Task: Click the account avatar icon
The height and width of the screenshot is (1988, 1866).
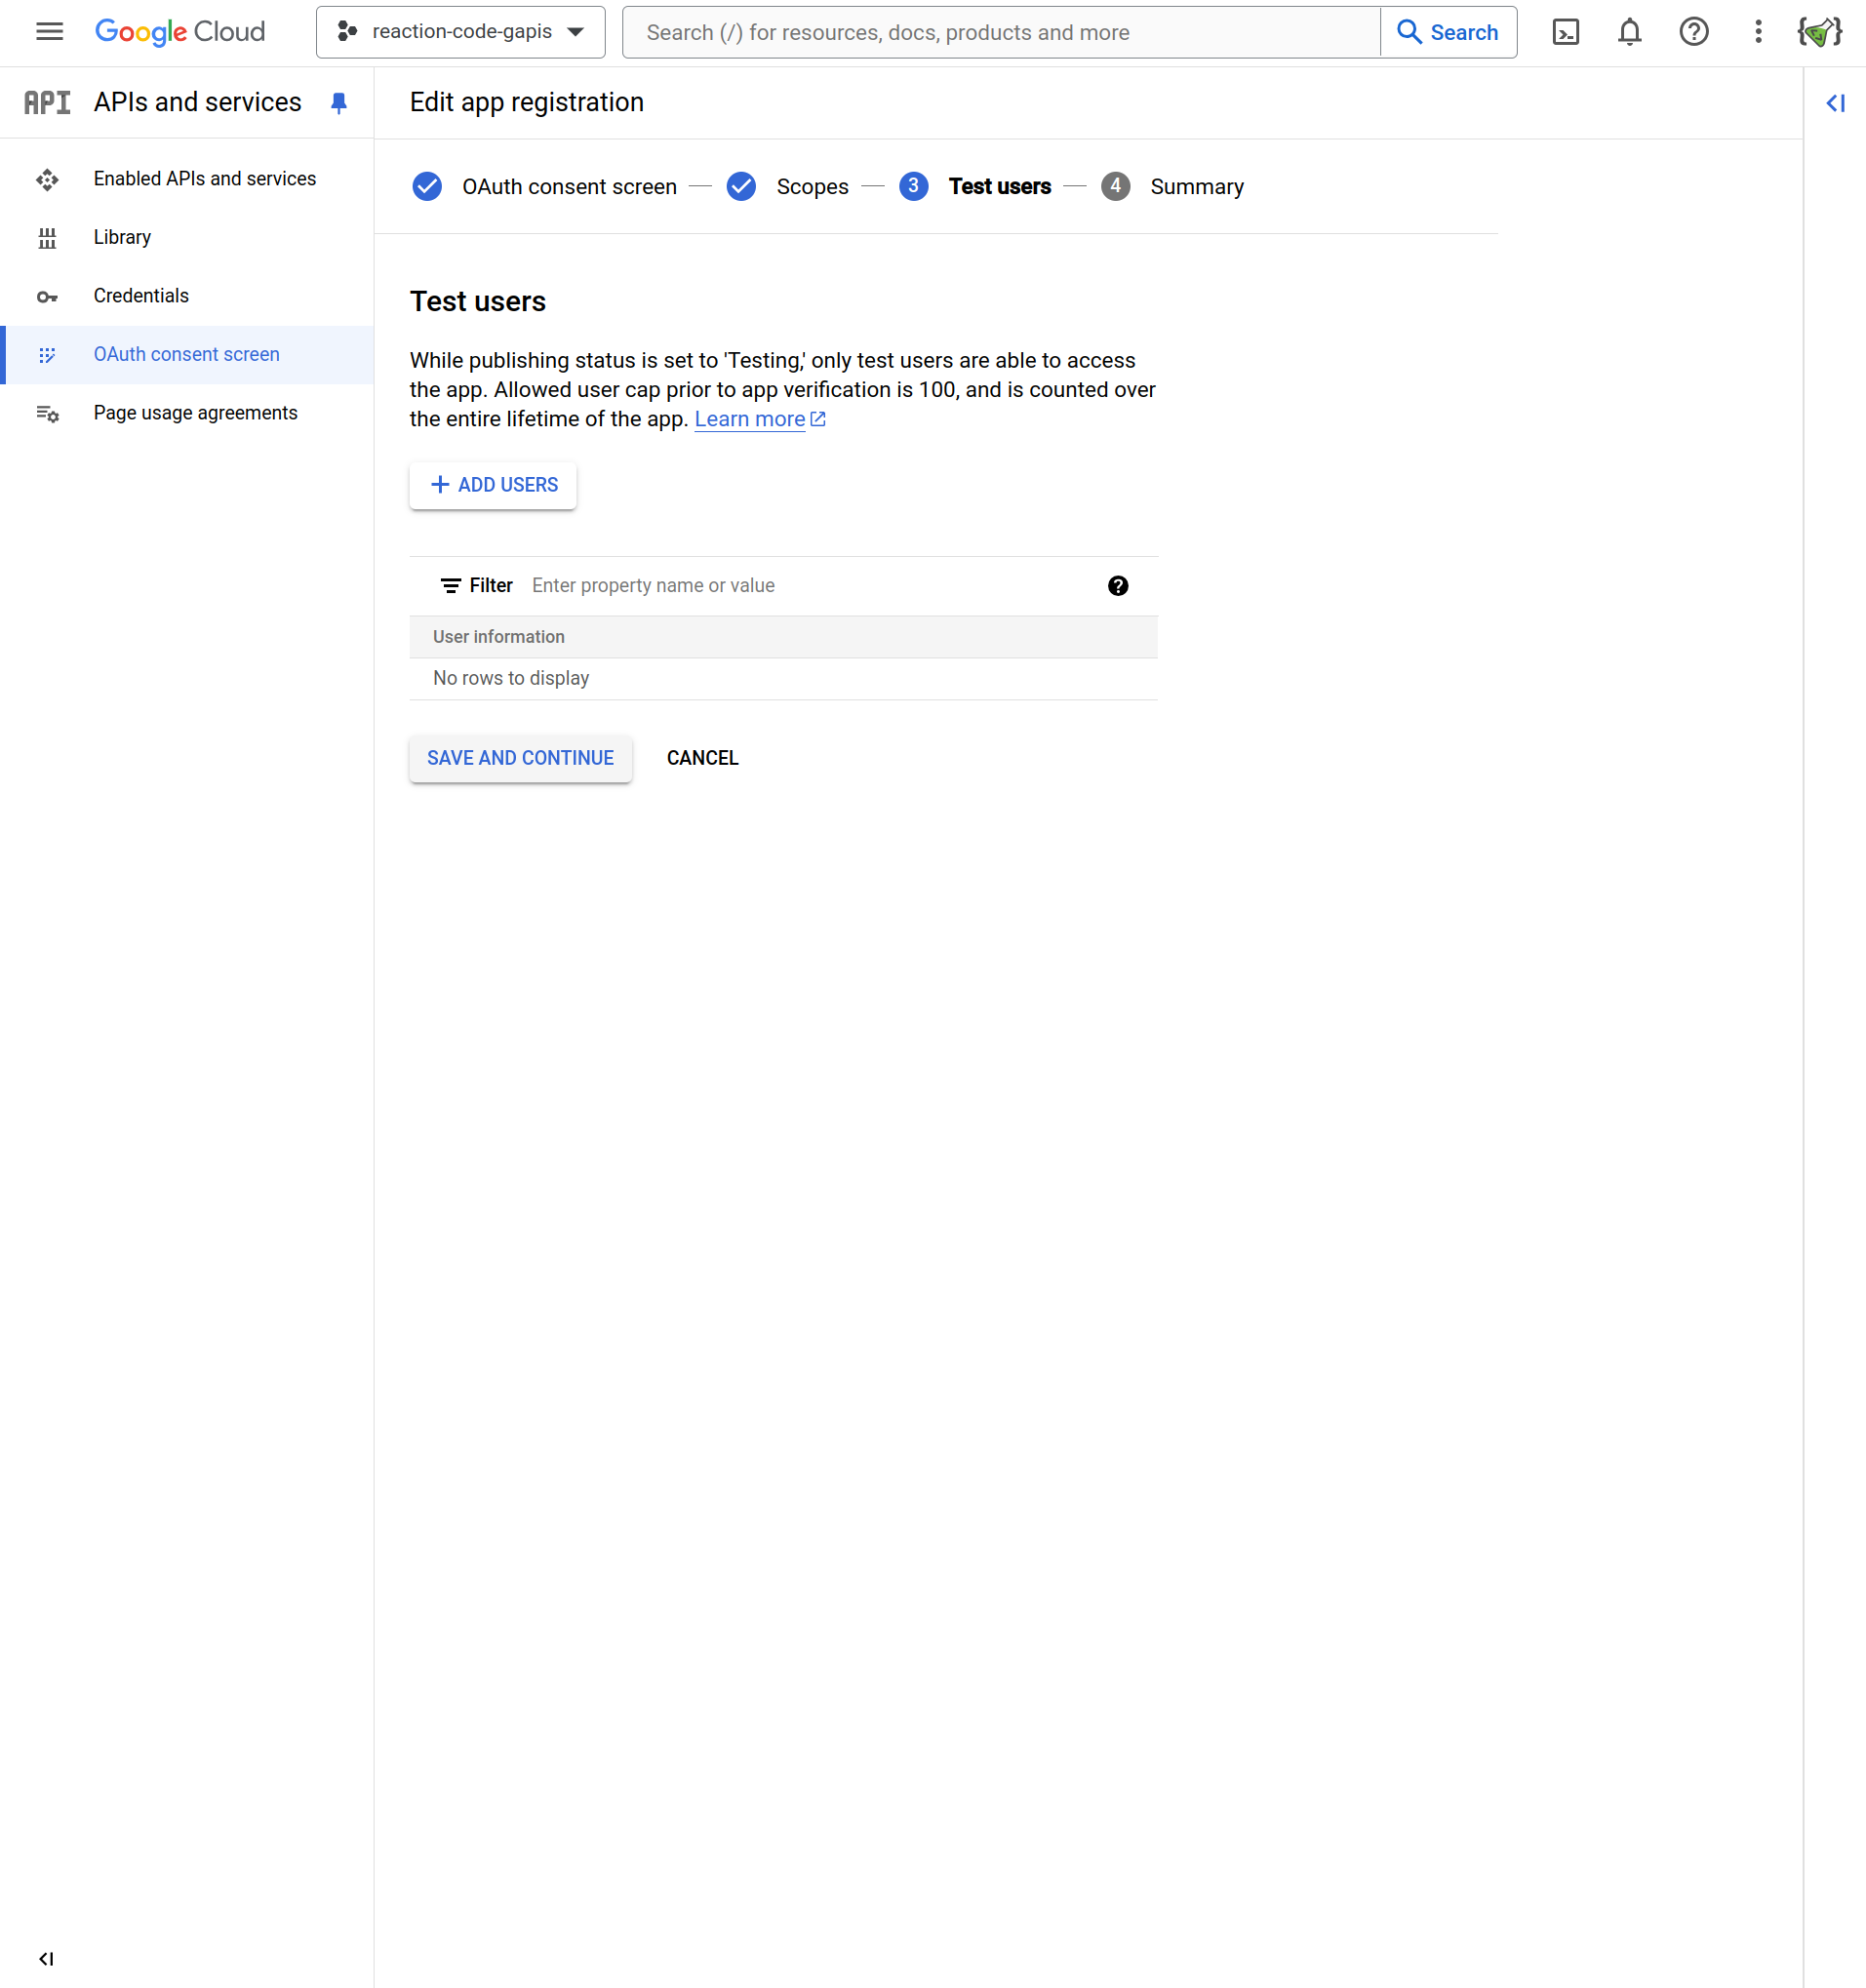Action: (x=1819, y=32)
